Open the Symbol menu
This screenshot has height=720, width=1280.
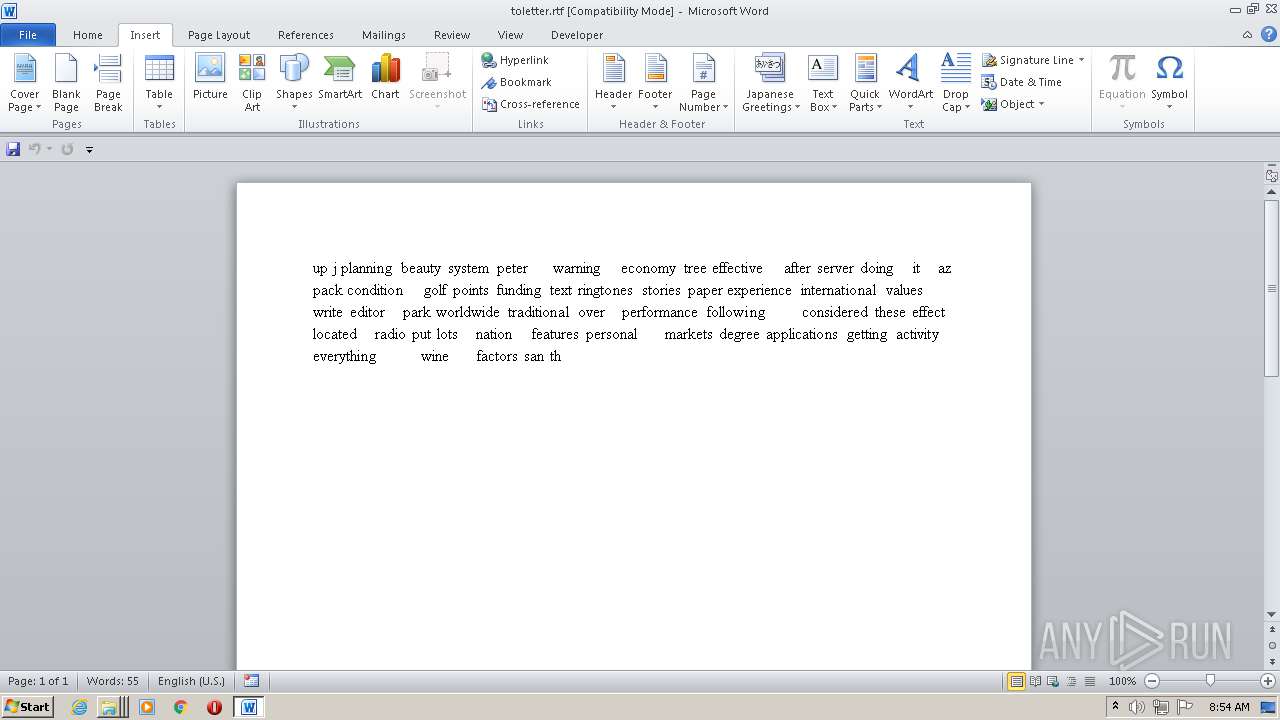(1169, 83)
